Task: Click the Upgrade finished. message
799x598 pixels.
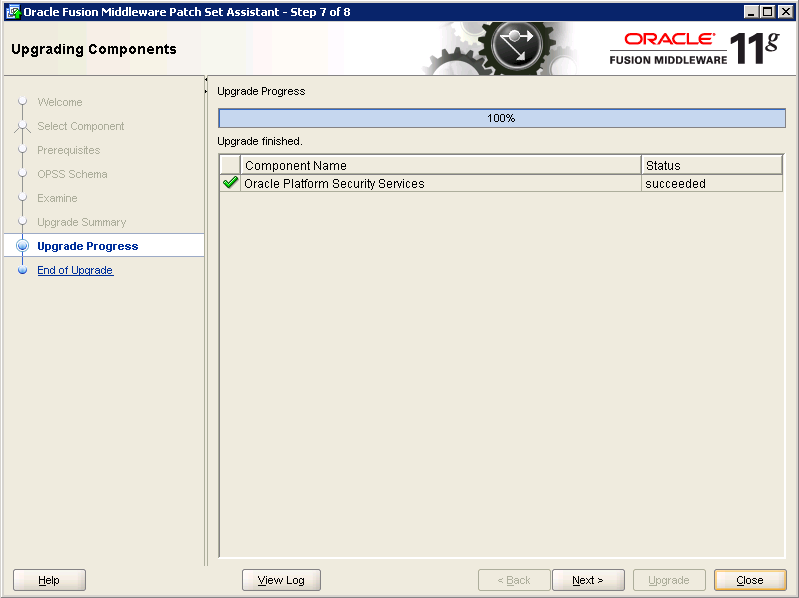Action: tap(260, 141)
